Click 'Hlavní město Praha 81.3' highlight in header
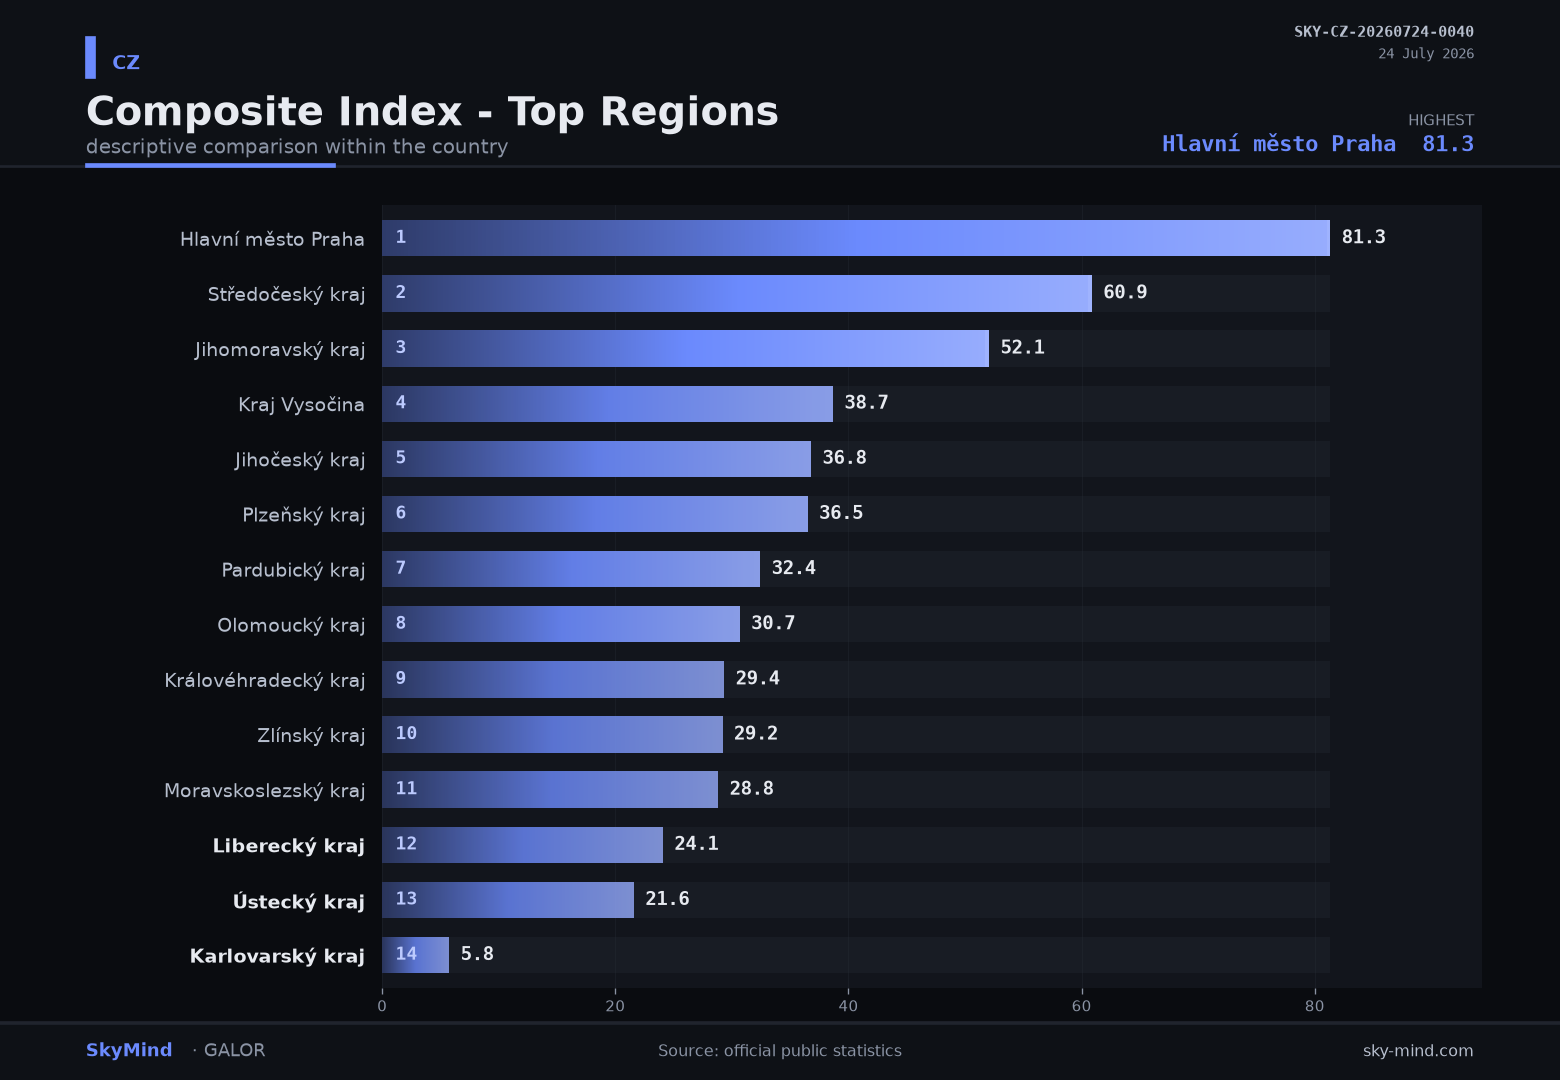Screen dimensions: 1560x1080 point(1318,144)
